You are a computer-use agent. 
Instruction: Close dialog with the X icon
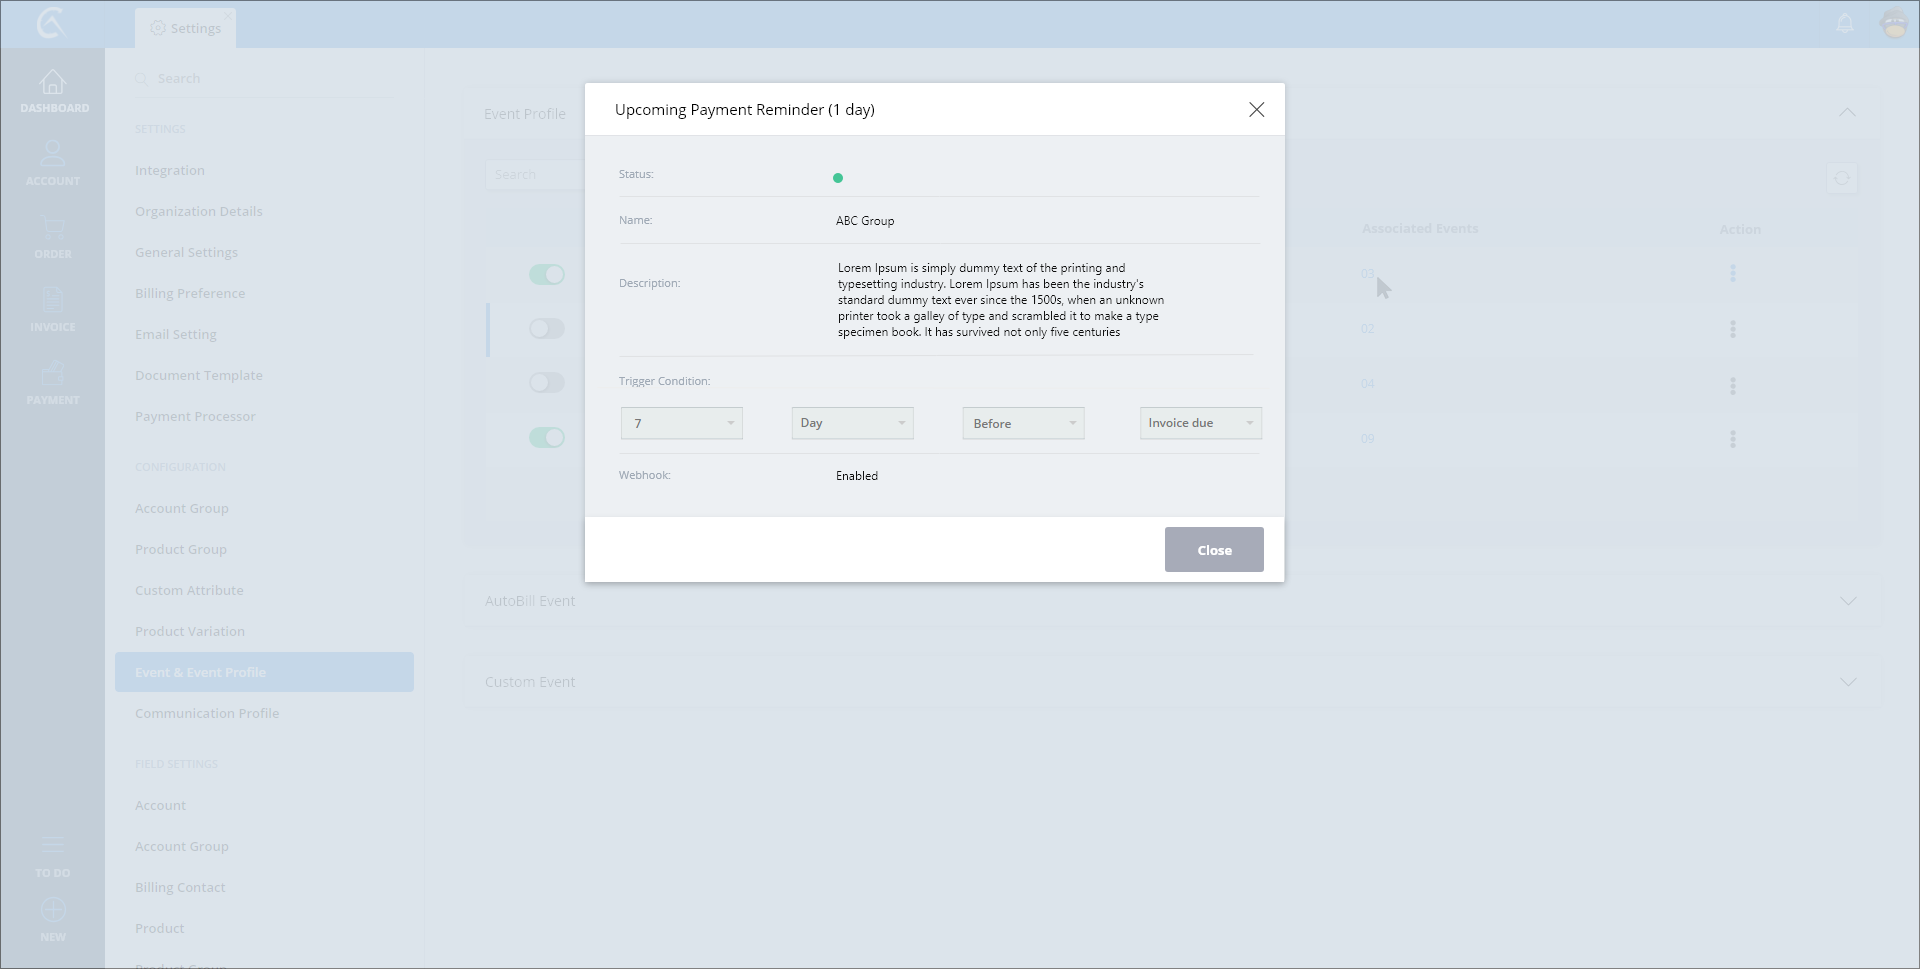point(1256,110)
